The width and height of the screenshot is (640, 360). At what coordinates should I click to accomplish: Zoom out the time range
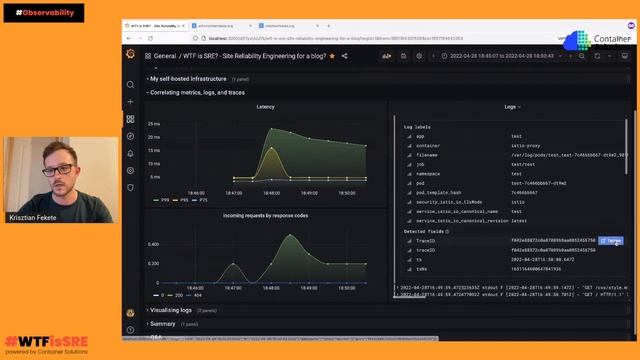tap(582, 56)
